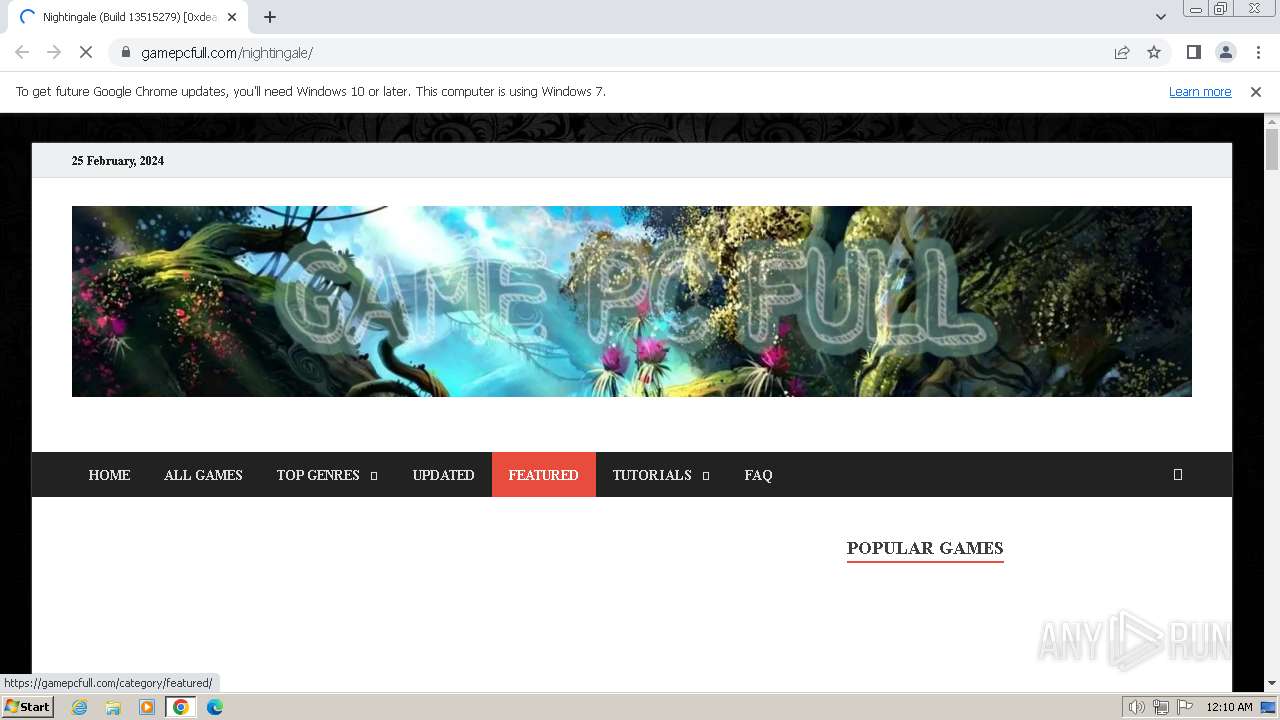Open Chrome side panel
The width and height of the screenshot is (1280, 720).
[x=1193, y=52]
